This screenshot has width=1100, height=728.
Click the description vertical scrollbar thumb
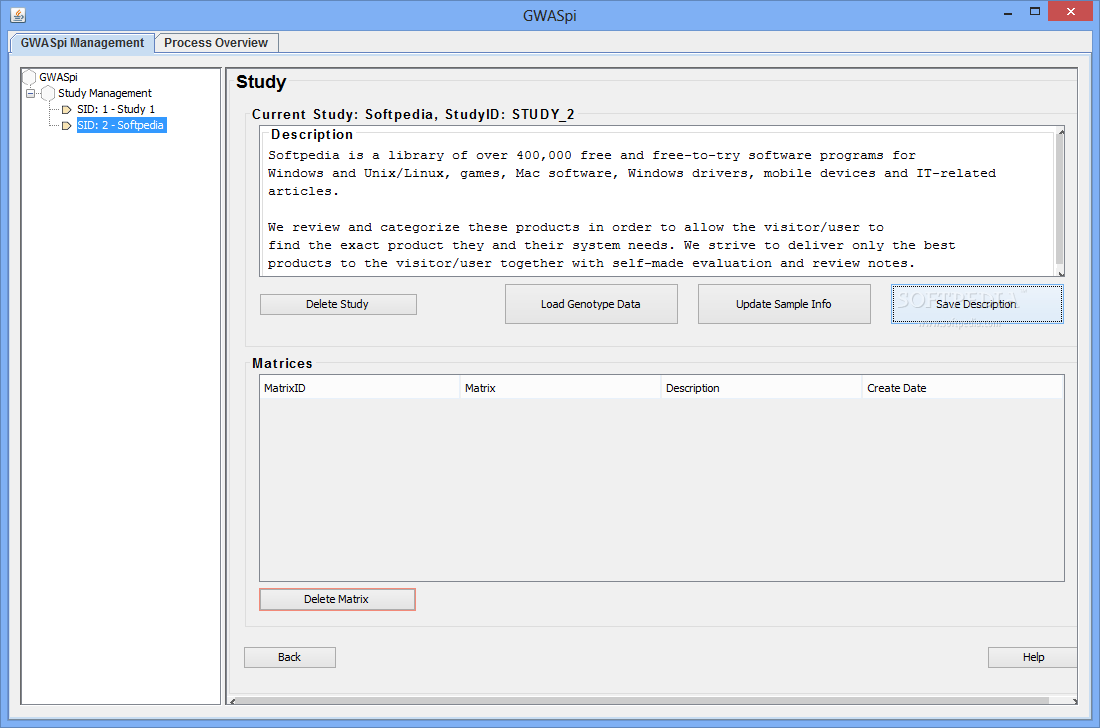pyautogui.click(x=1060, y=201)
